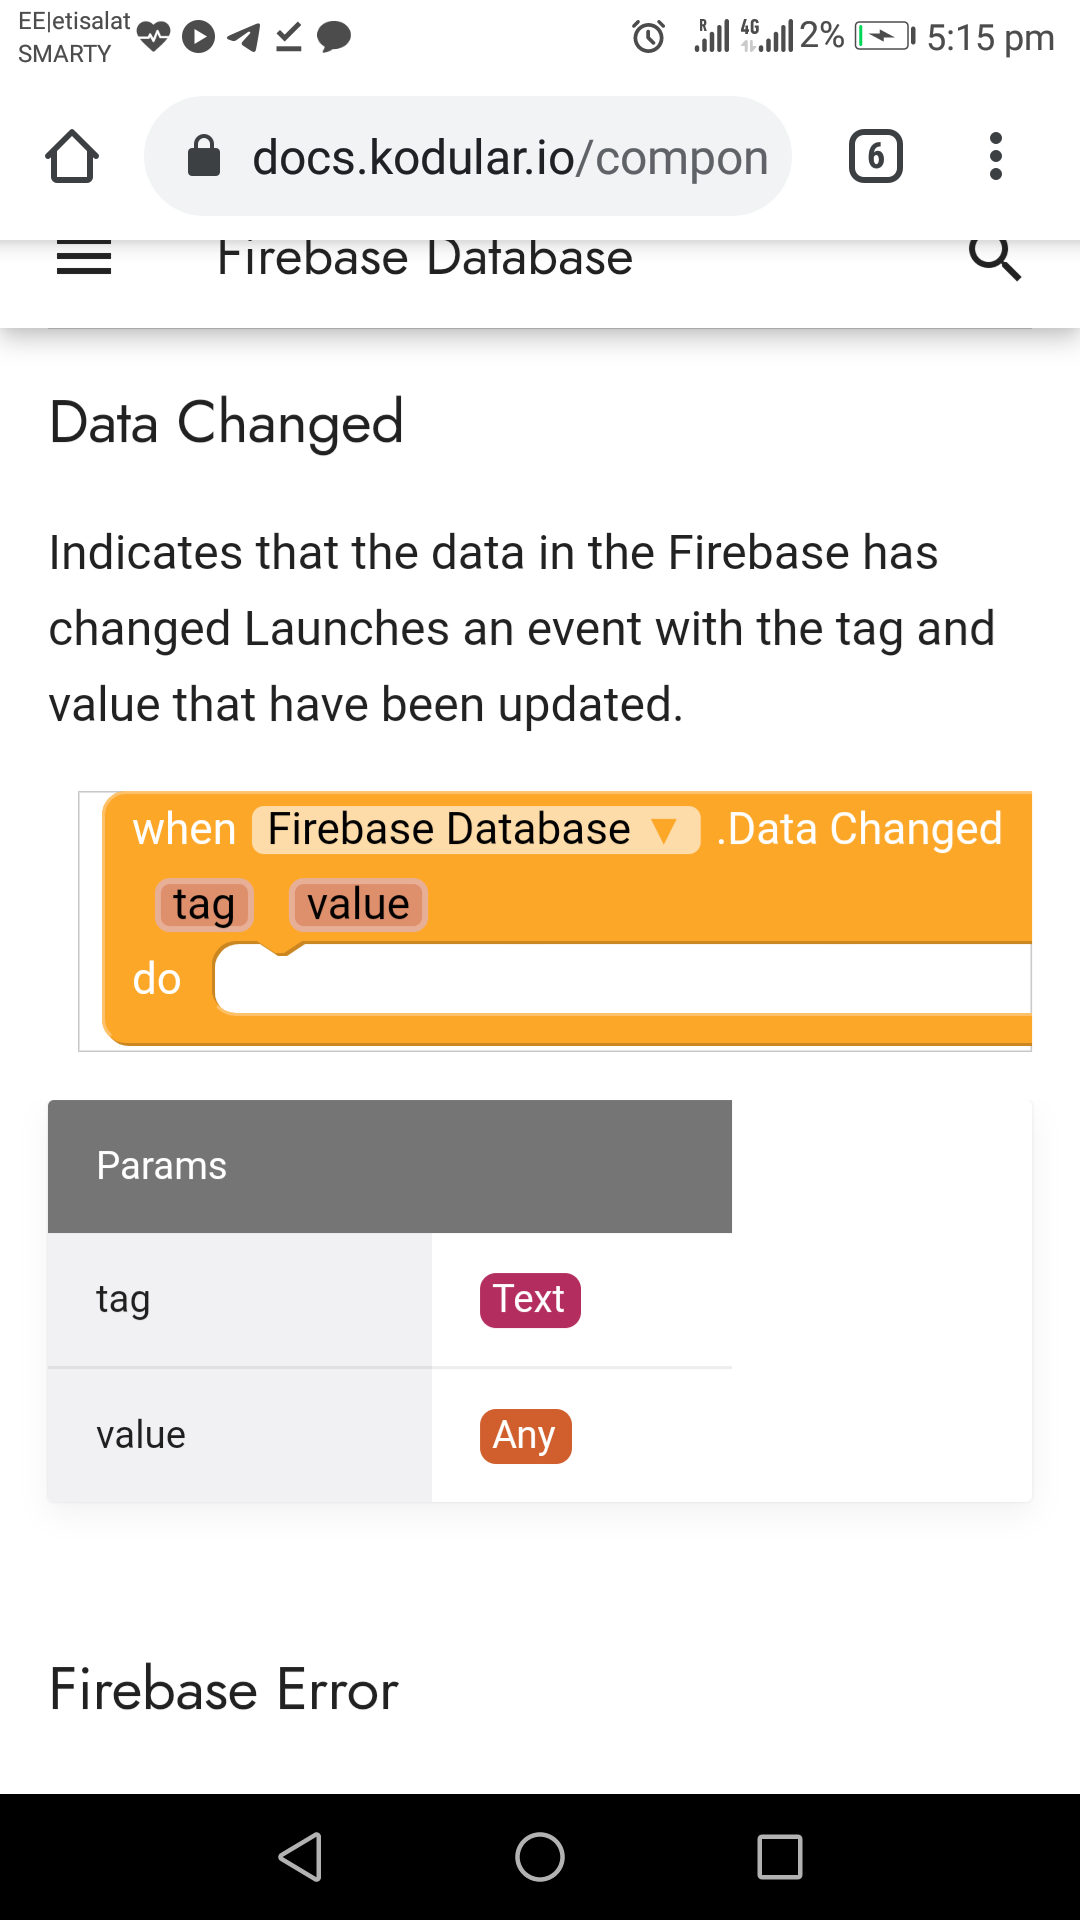Click the value parameter in the block
Screen dimensions: 1080x1920
coord(358,905)
